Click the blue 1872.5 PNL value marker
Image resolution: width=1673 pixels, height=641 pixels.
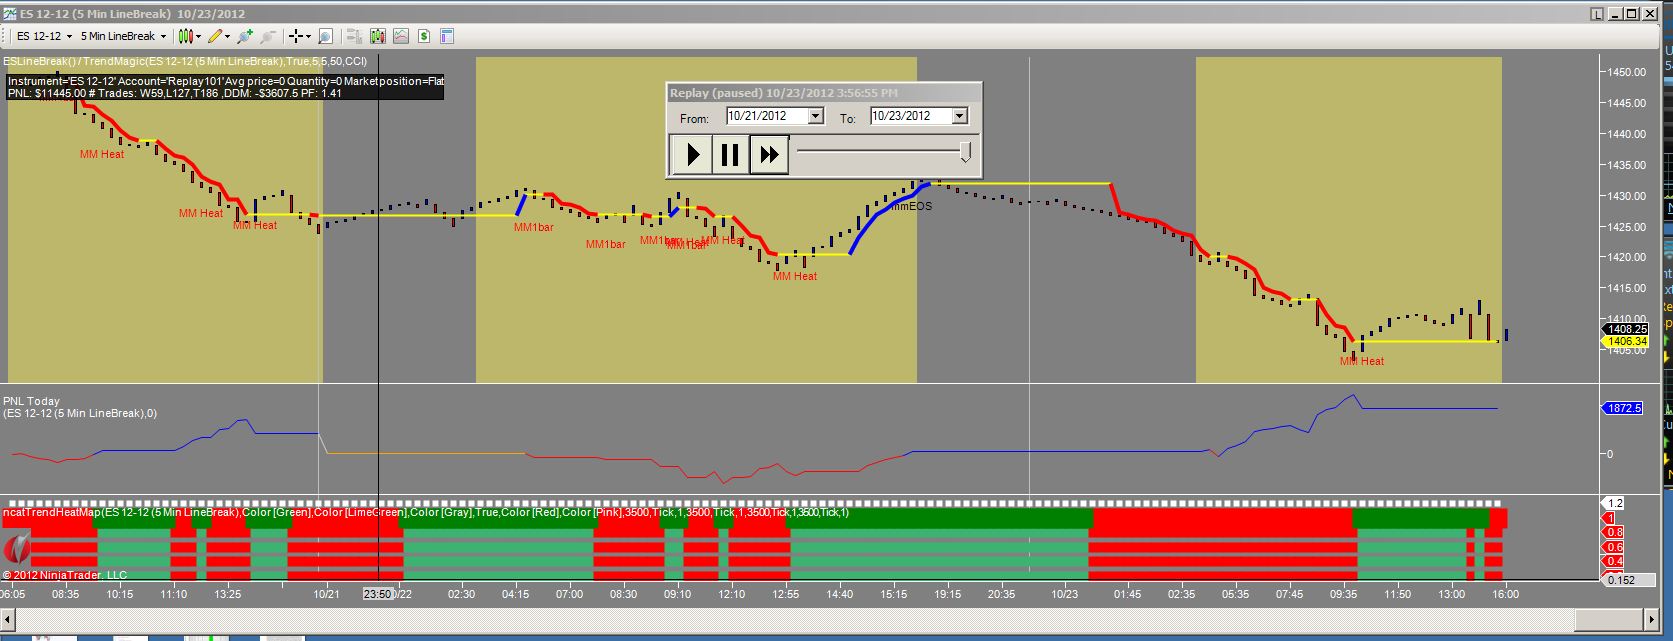(1624, 408)
